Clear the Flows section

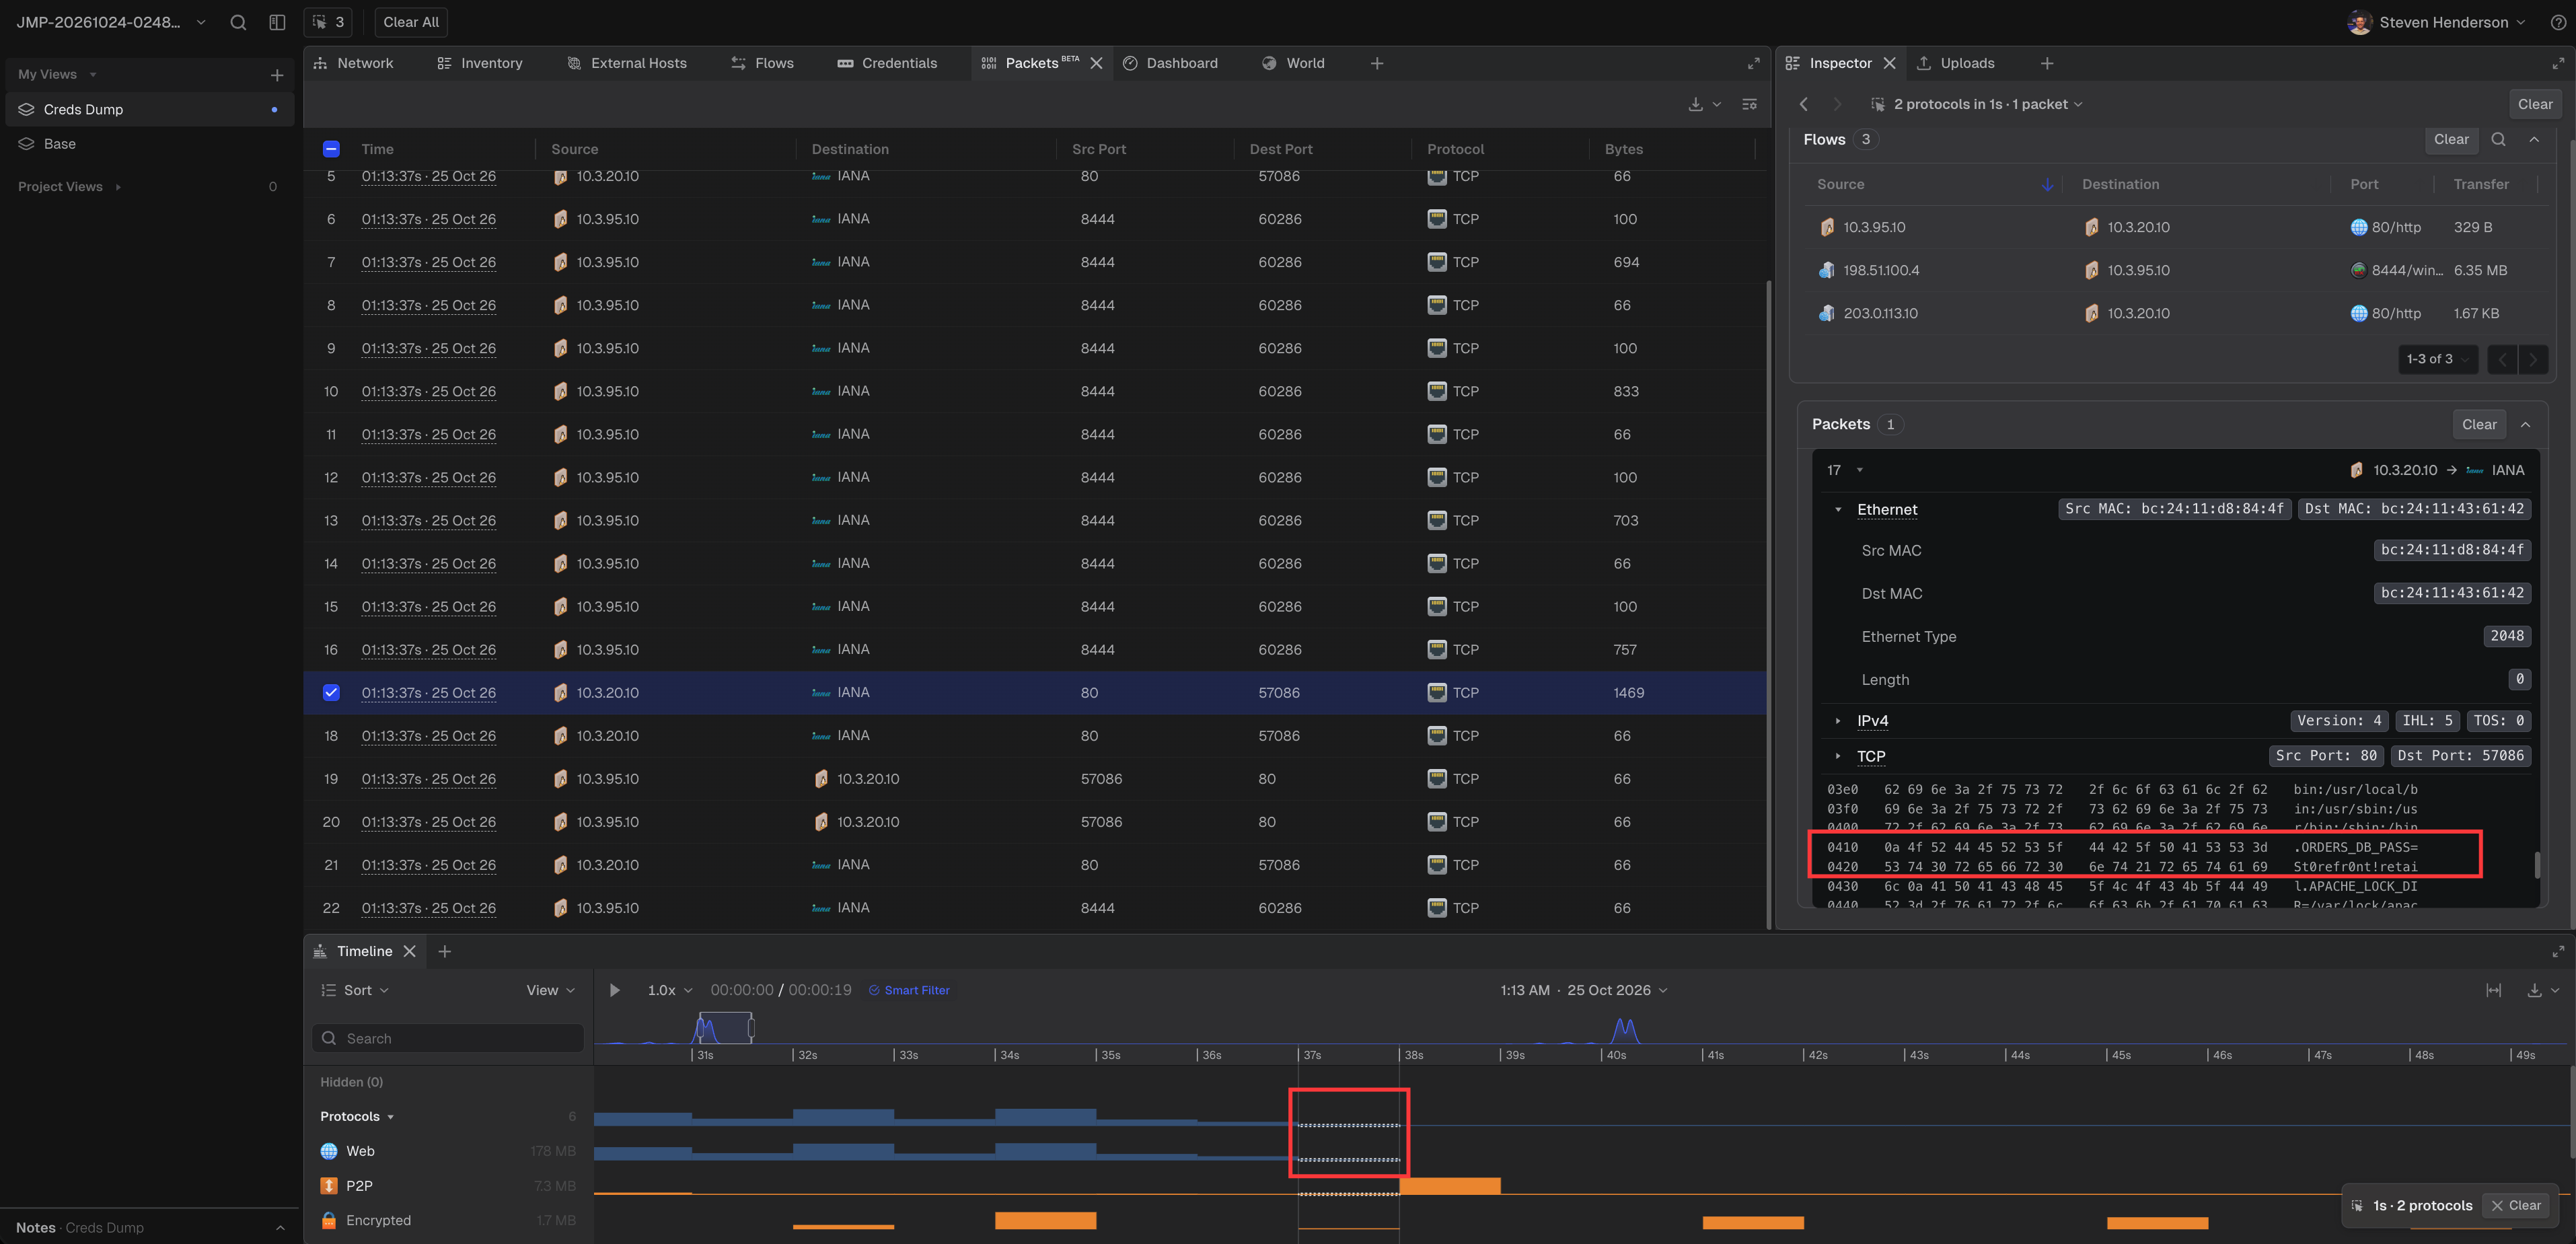click(x=2451, y=139)
